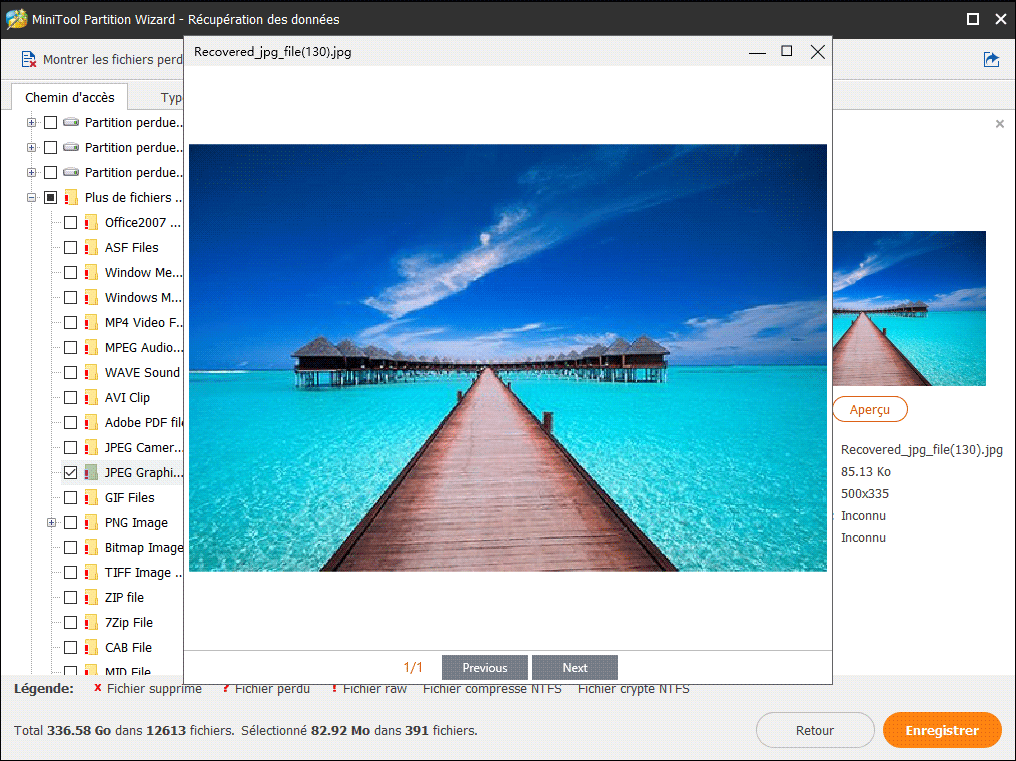Click the ASF Files folder icon
Image resolution: width=1016 pixels, height=761 pixels.
(x=91, y=248)
